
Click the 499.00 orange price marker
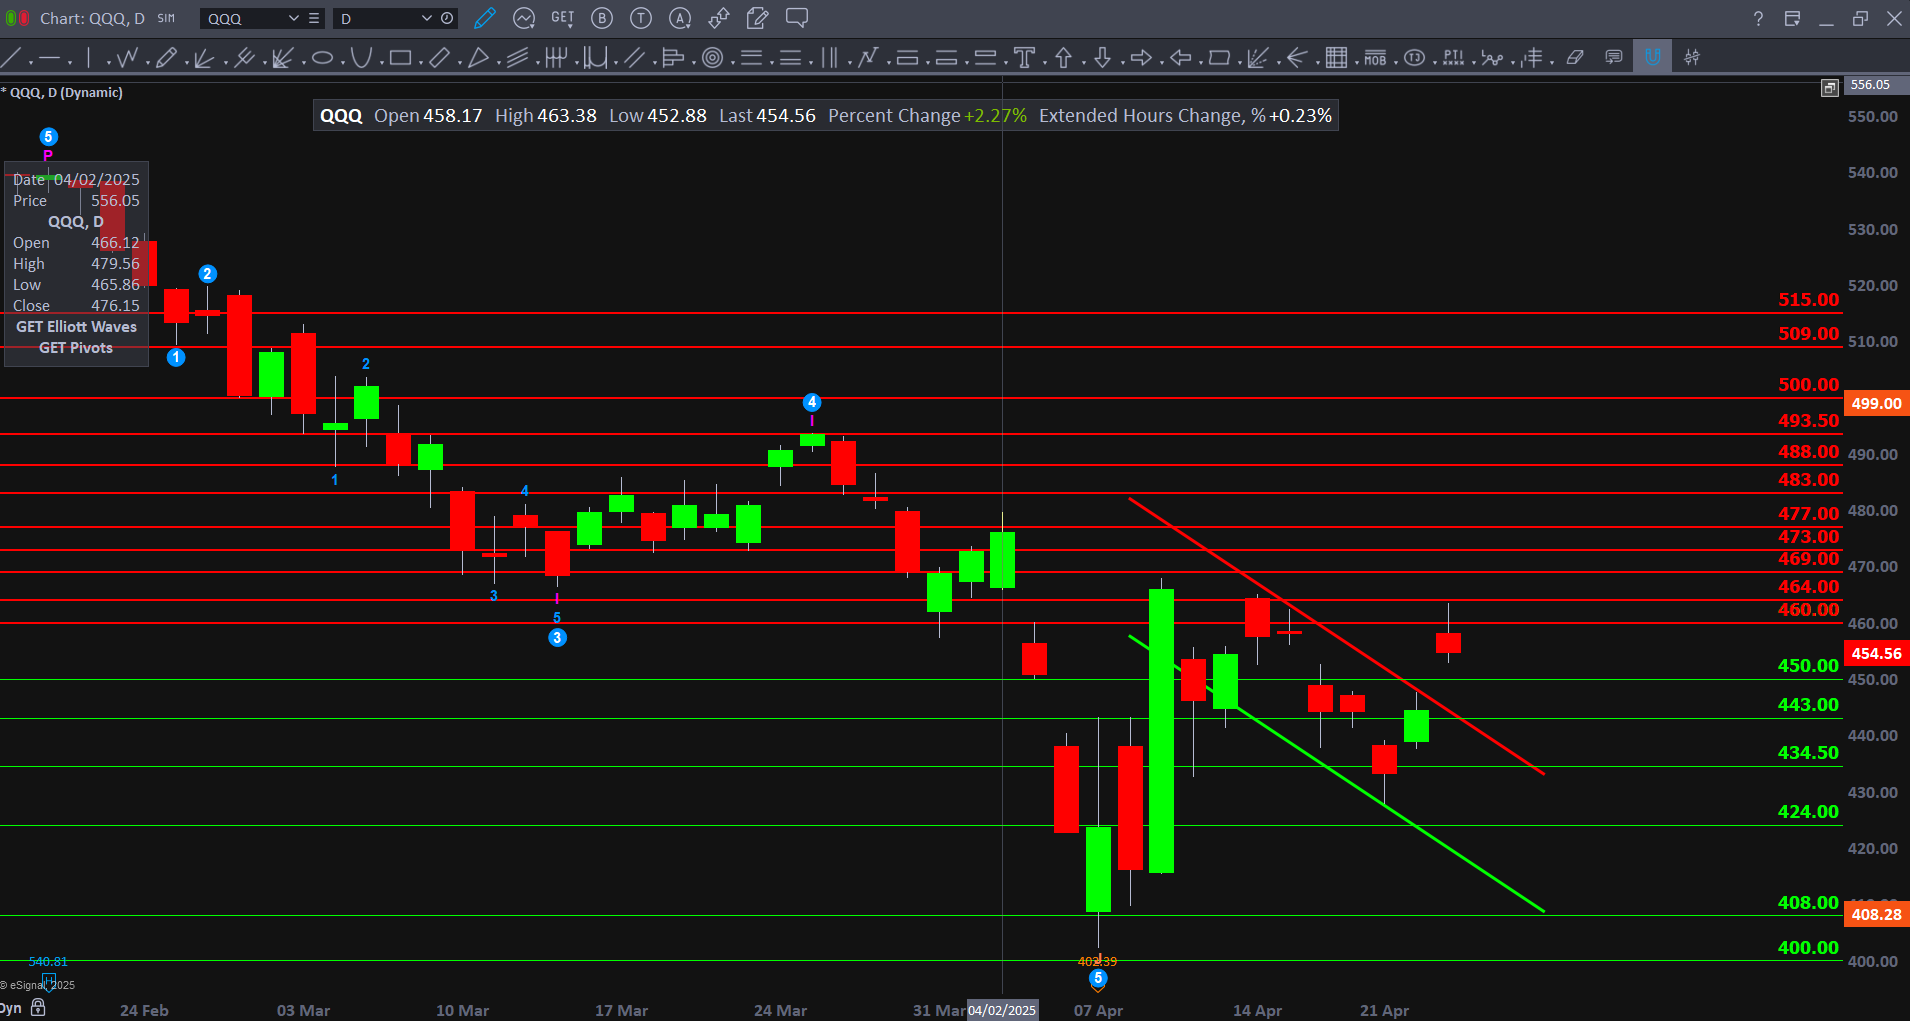click(x=1876, y=403)
